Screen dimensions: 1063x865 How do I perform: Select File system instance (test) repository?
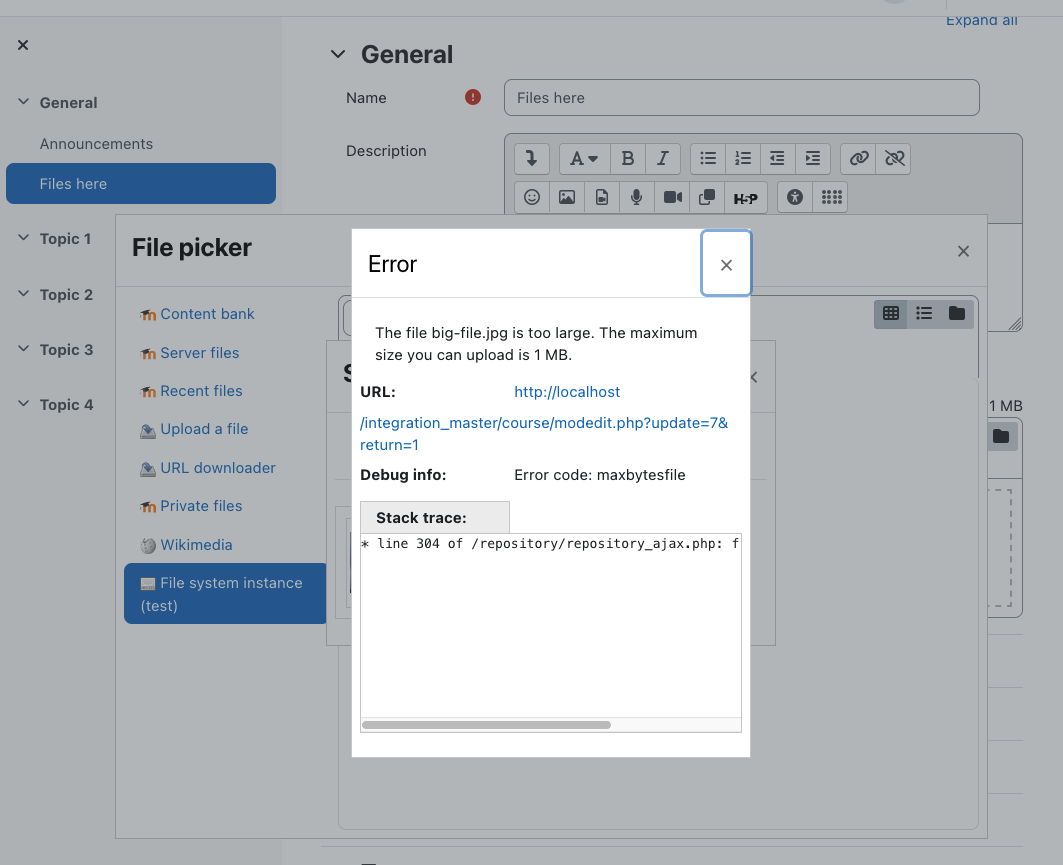(225, 594)
